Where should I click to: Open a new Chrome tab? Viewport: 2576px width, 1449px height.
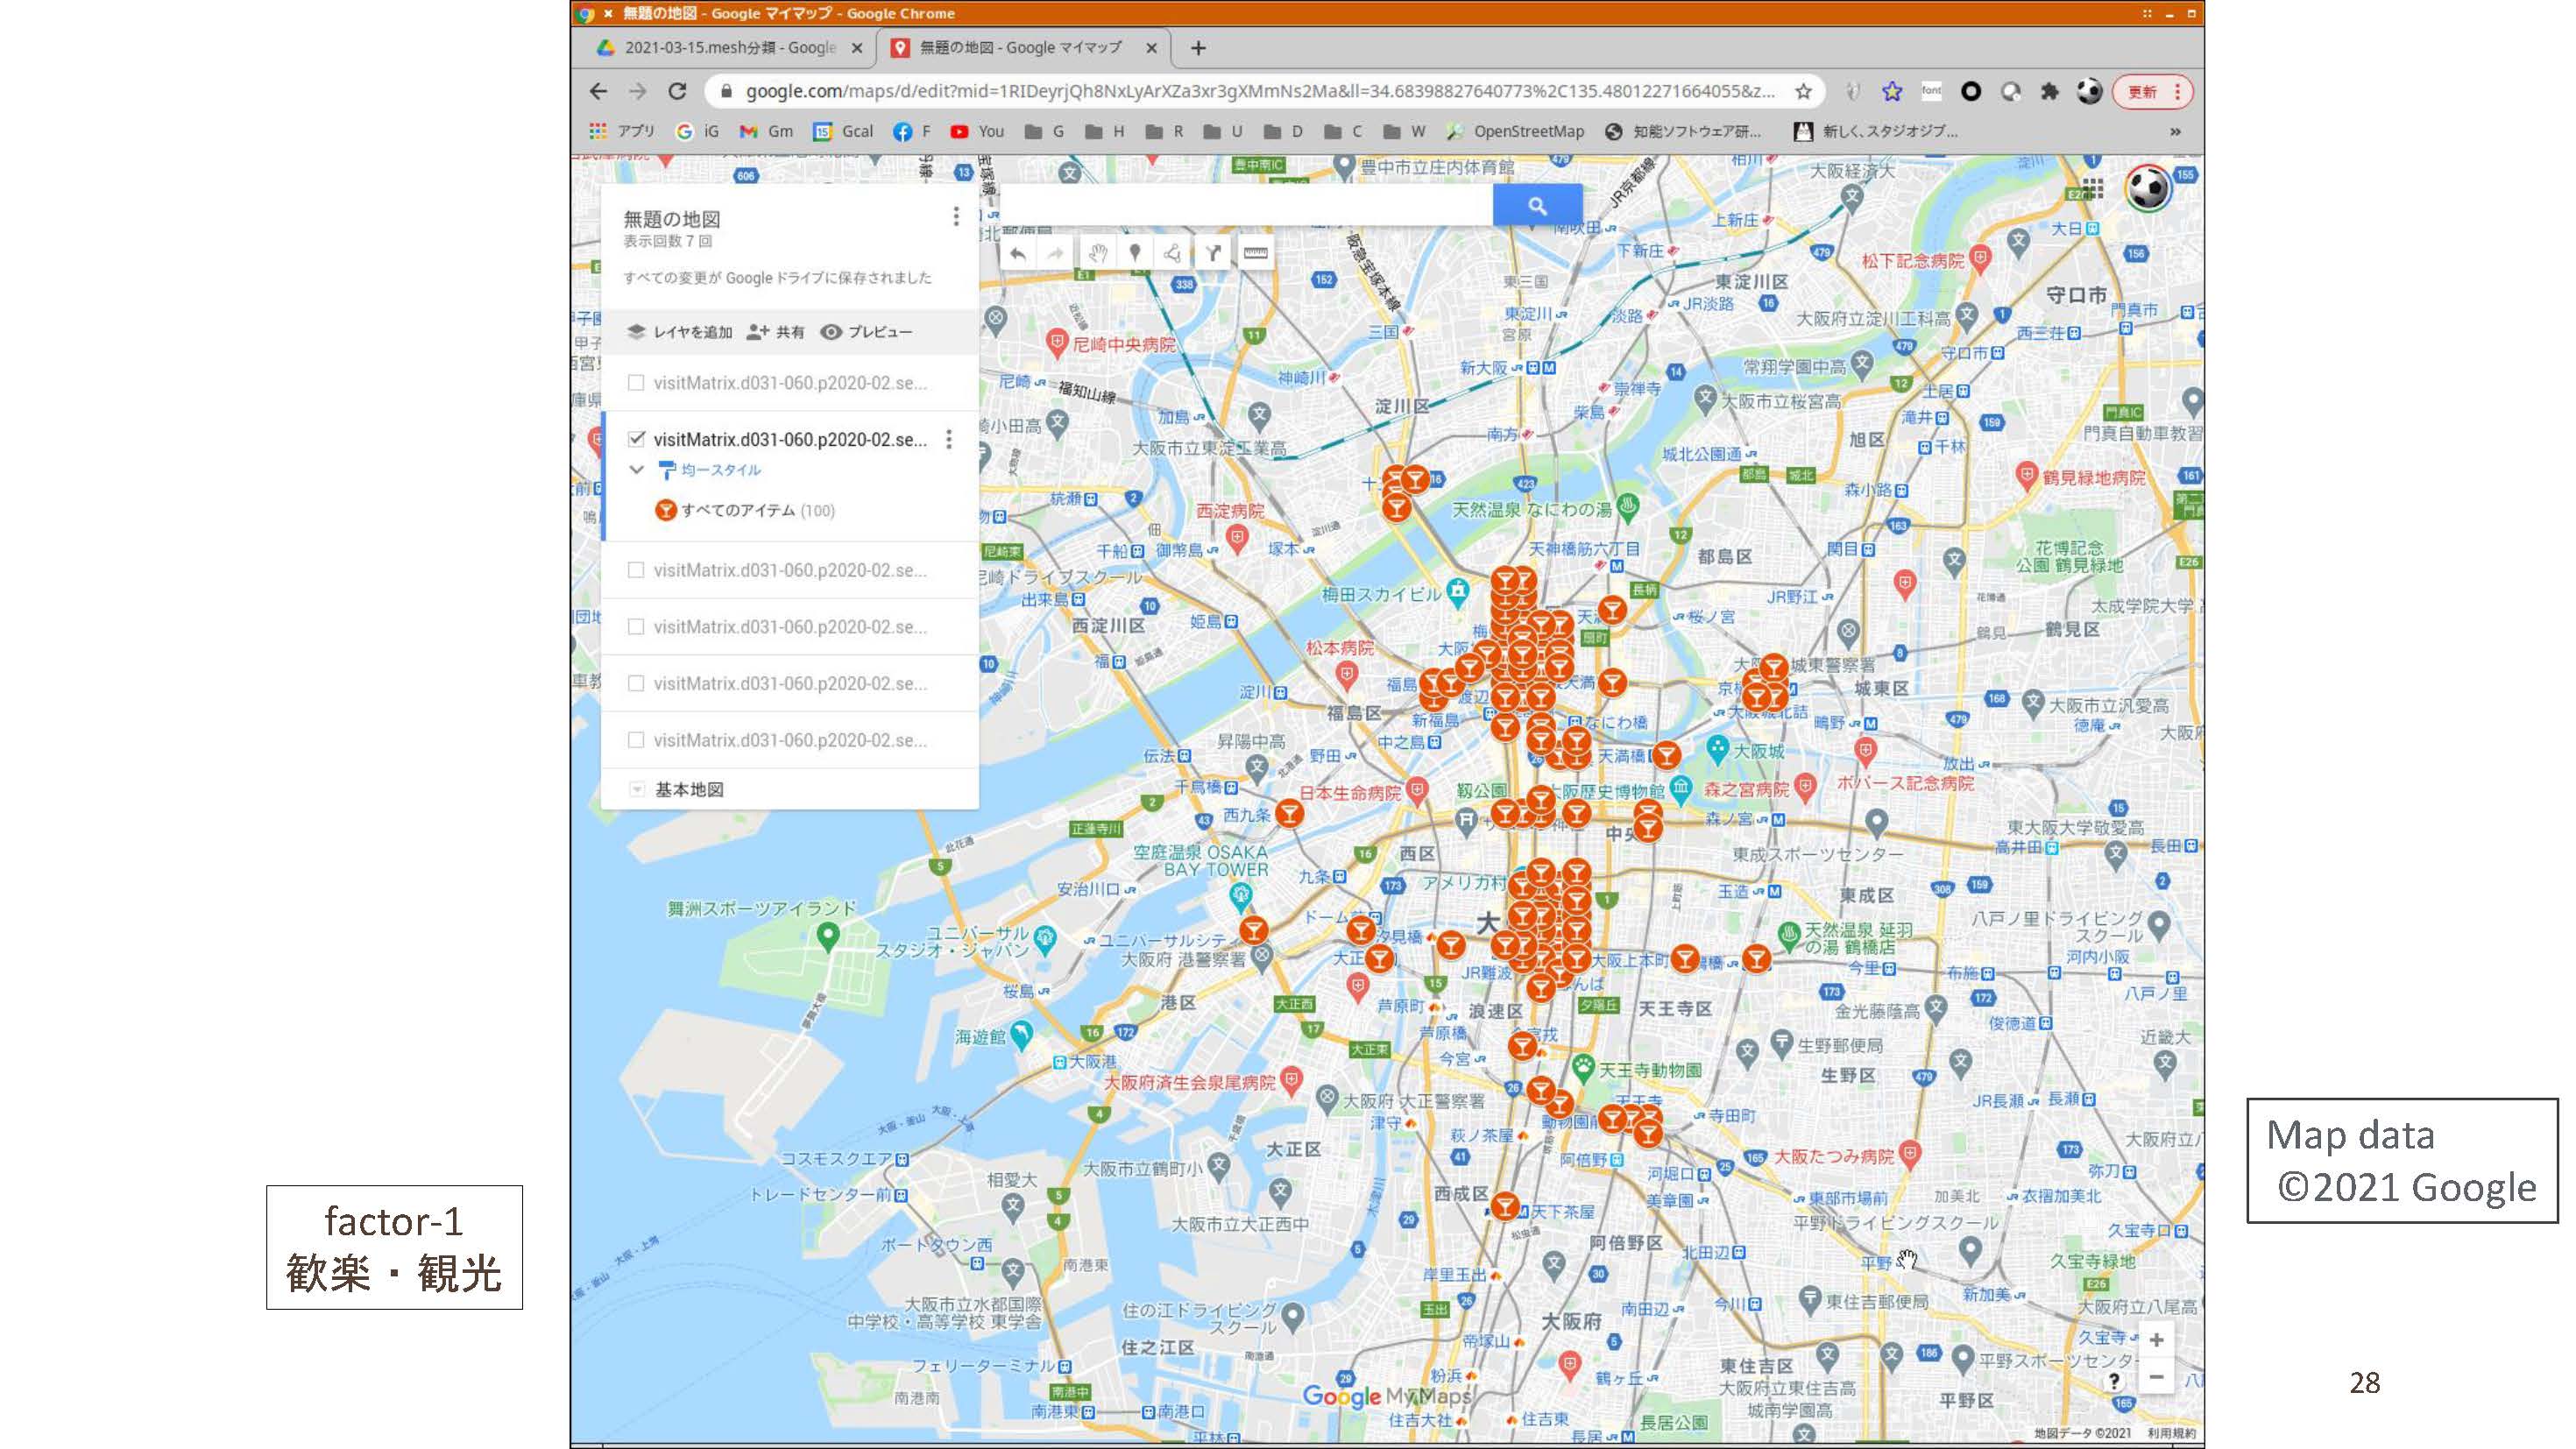[1198, 48]
